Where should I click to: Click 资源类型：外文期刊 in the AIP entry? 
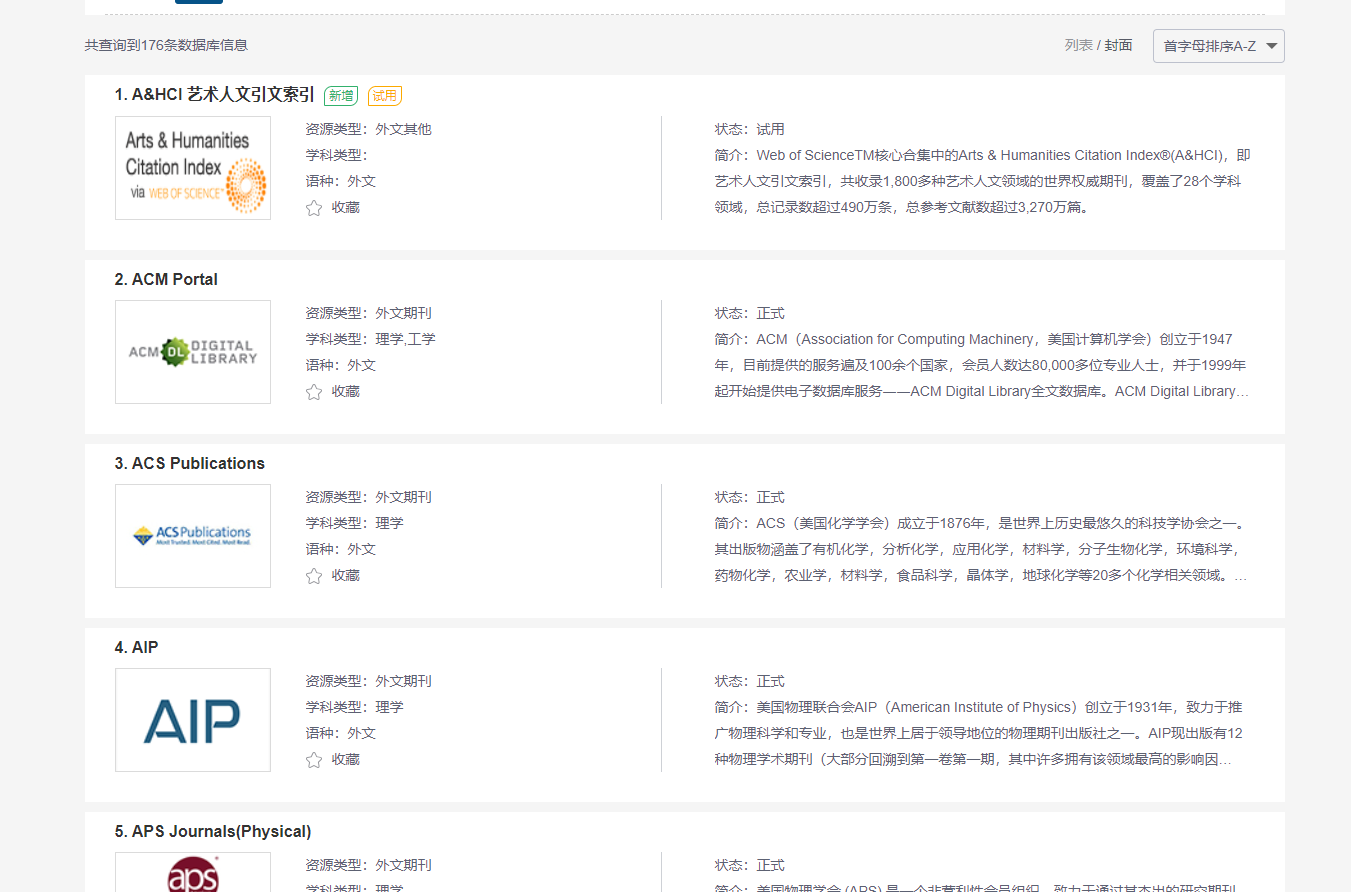[369, 682]
